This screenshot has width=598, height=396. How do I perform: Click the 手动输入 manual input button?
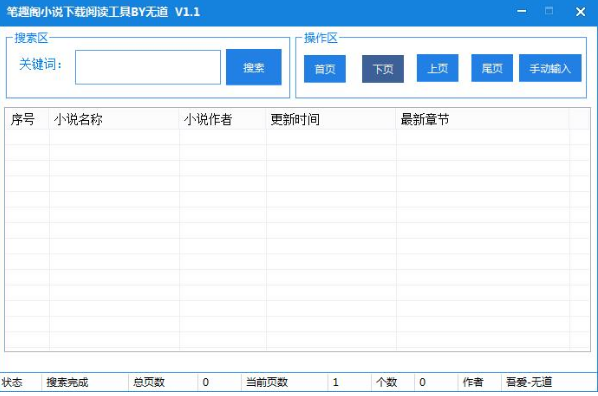(x=550, y=68)
